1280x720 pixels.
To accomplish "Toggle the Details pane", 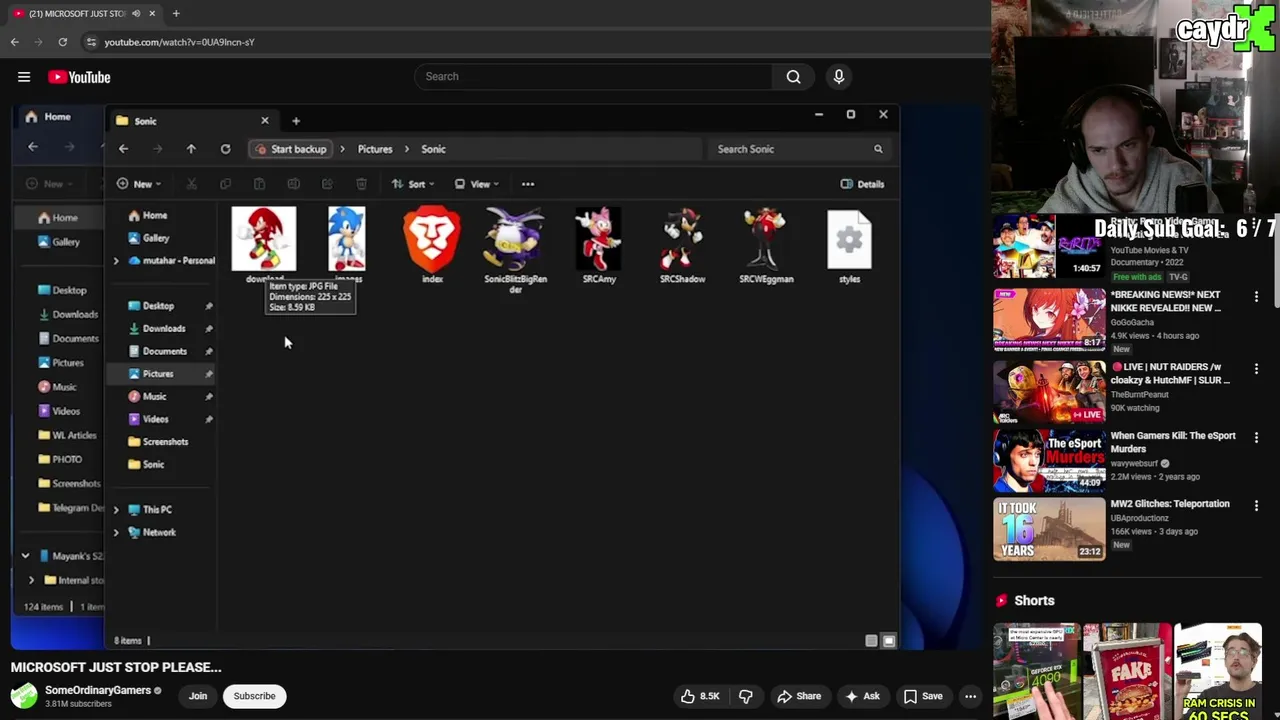I will [x=862, y=184].
